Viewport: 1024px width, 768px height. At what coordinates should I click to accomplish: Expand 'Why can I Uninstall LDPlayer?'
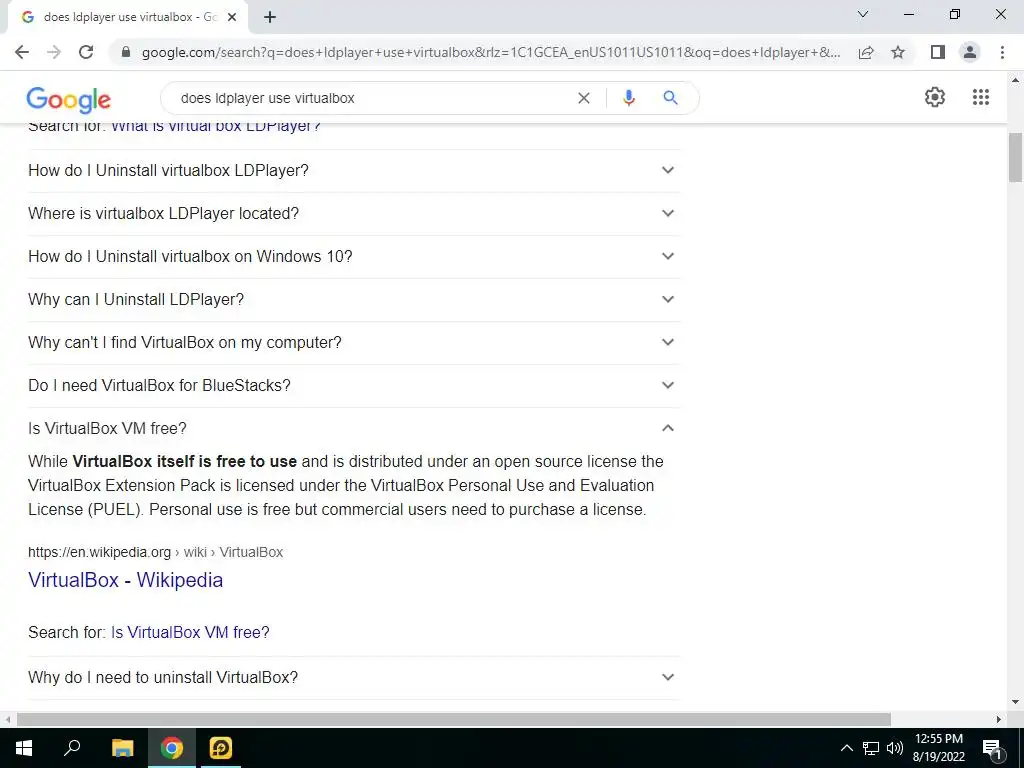(353, 300)
